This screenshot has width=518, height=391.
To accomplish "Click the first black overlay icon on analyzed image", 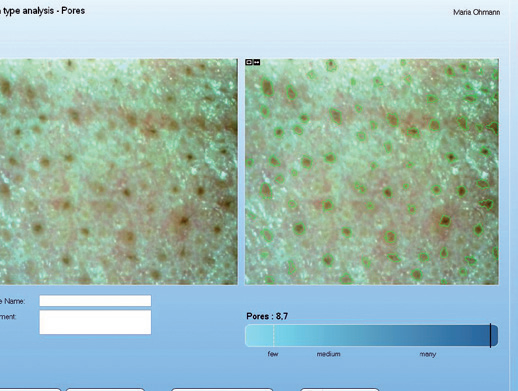I will [249, 62].
